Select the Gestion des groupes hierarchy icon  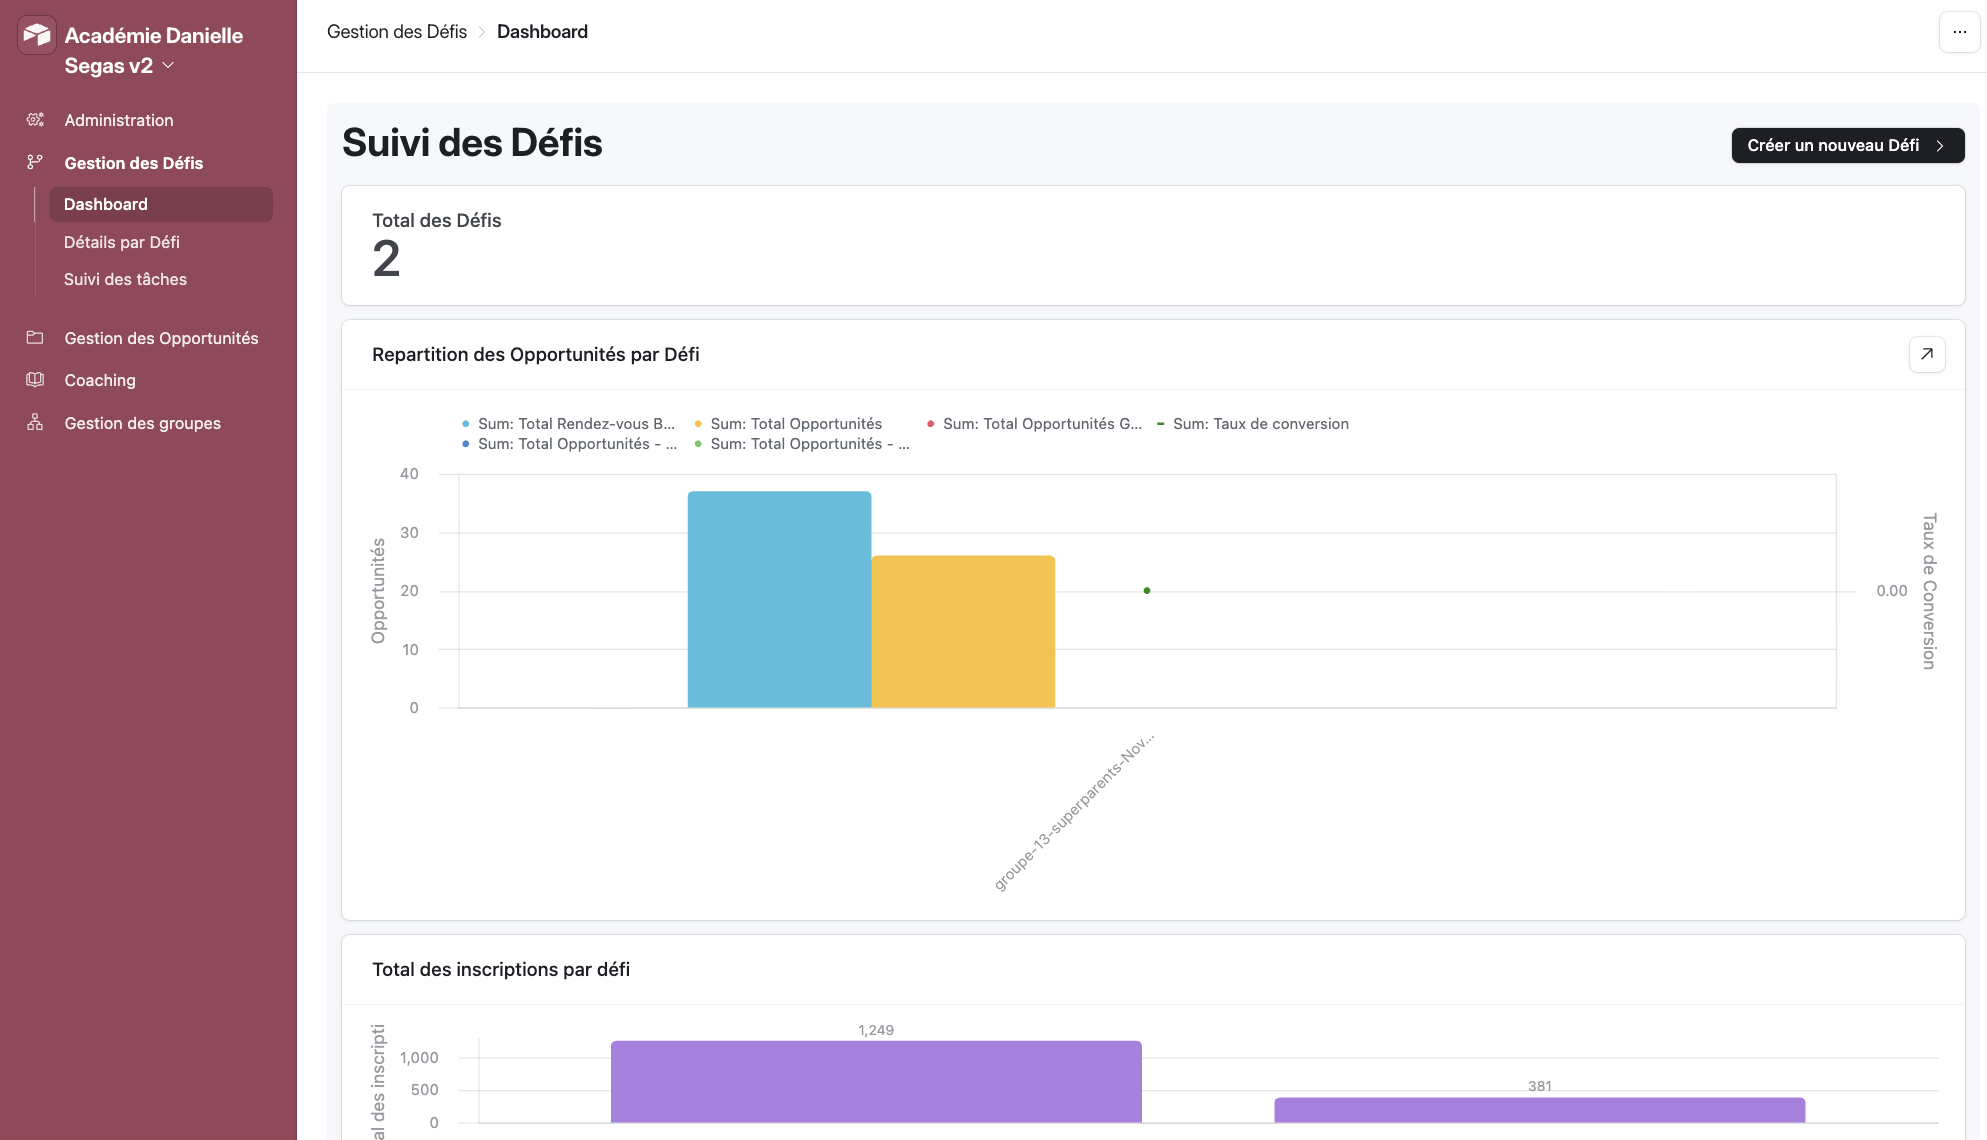point(35,422)
